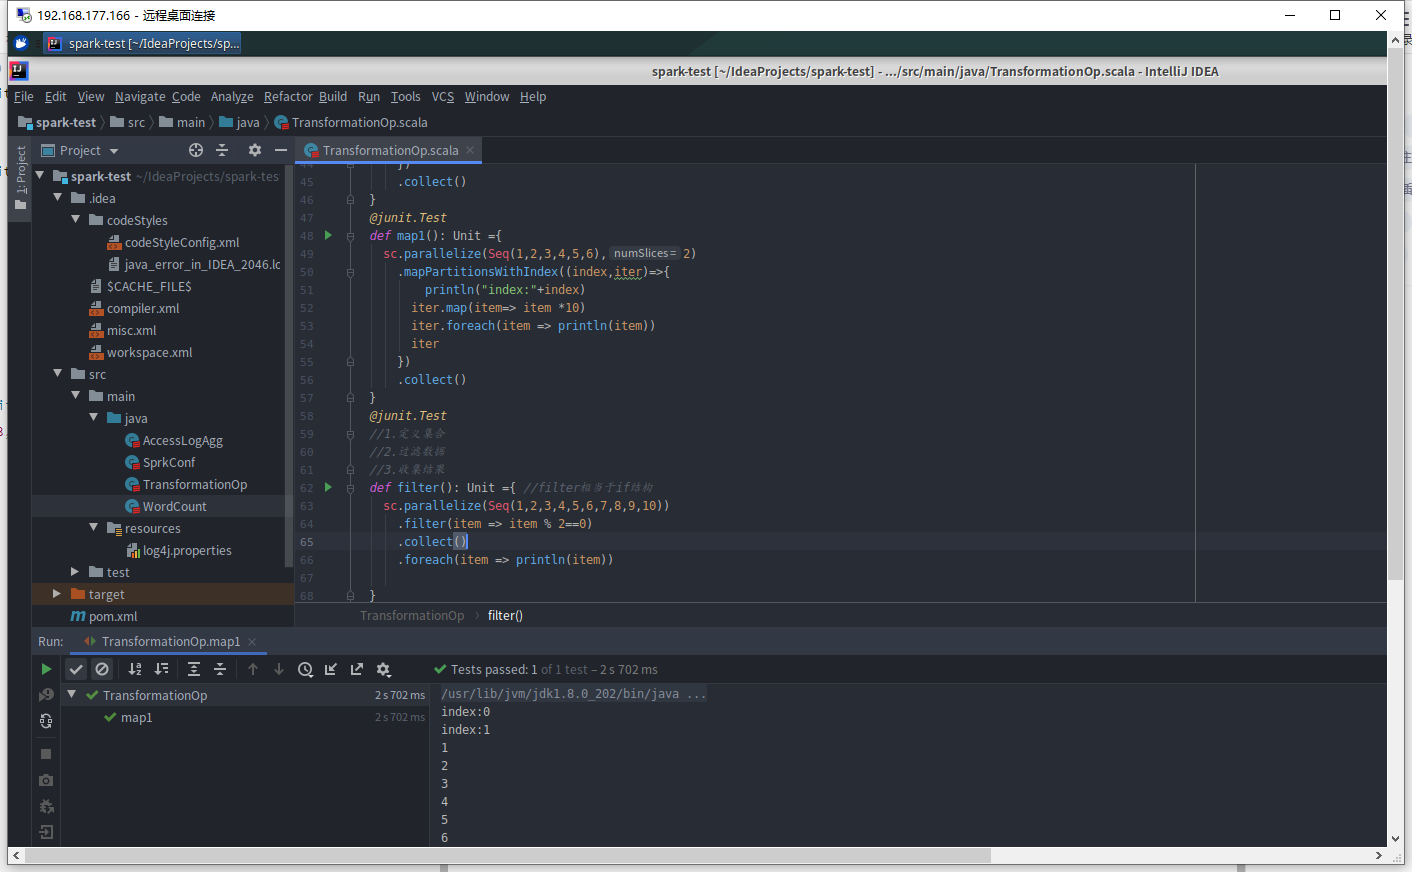
Task: Rerun the test with the green play icon
Action: point(46,669)
